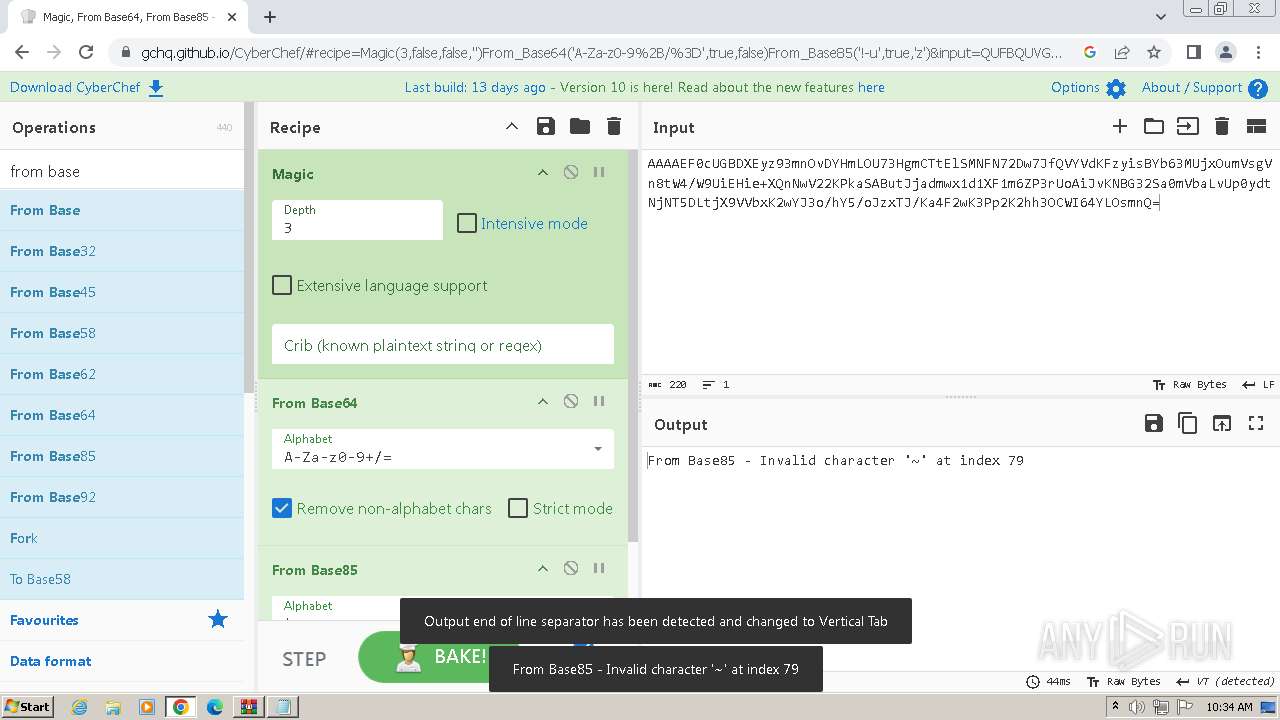Click the Crib known plaintext field
1280x720 pixels.
pos(443,345)
